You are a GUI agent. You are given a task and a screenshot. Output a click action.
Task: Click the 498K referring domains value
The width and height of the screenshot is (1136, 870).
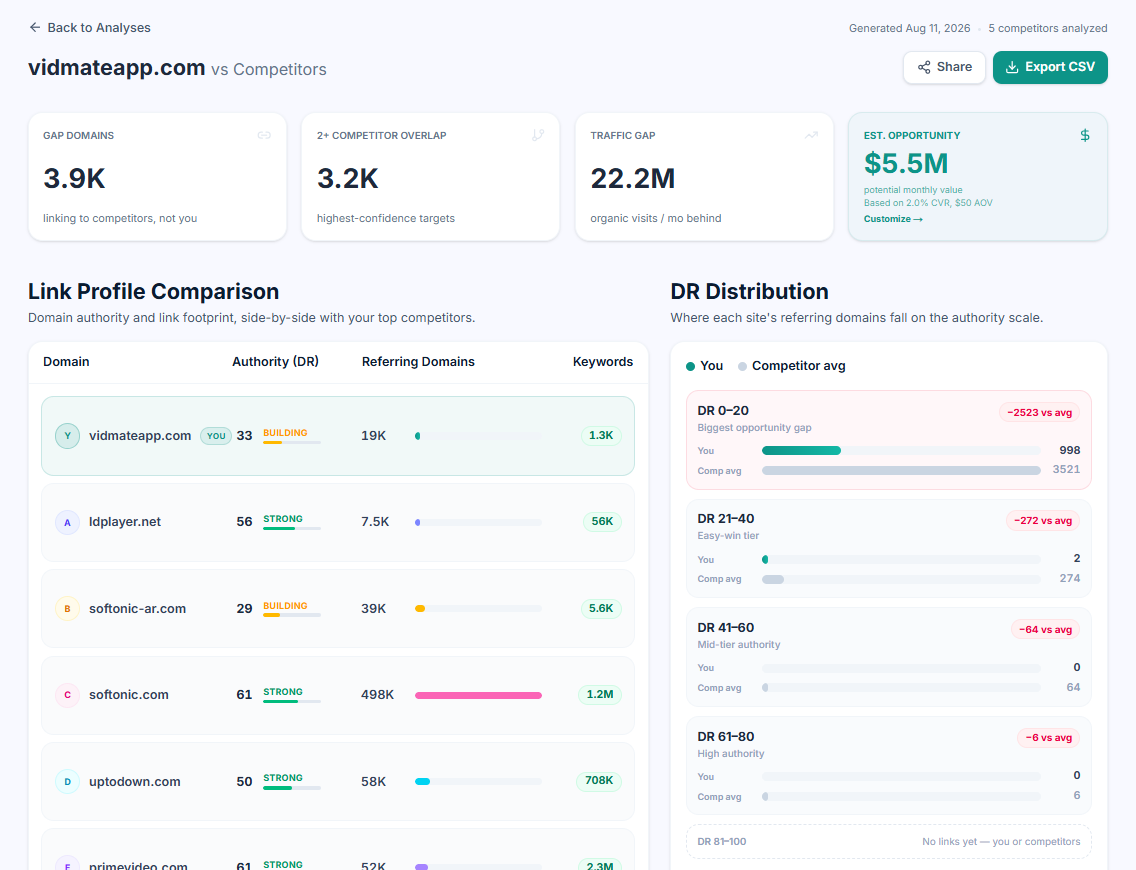[377, 695]
